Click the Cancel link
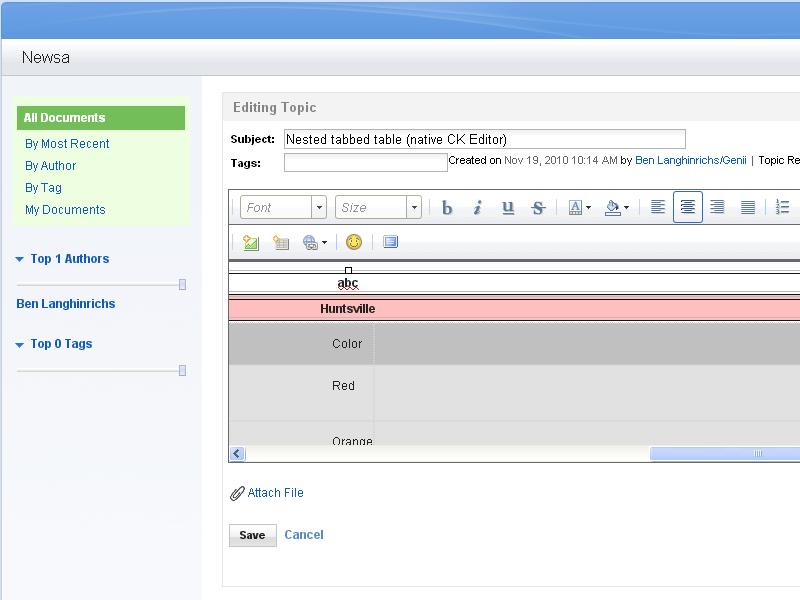800x600 pixels. tap(304, 535)
